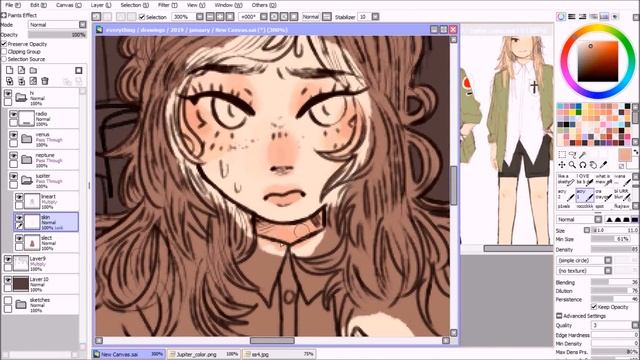Enable Clipping Group checkbox
Screen dimensions: 640x360
click(4, 51)
